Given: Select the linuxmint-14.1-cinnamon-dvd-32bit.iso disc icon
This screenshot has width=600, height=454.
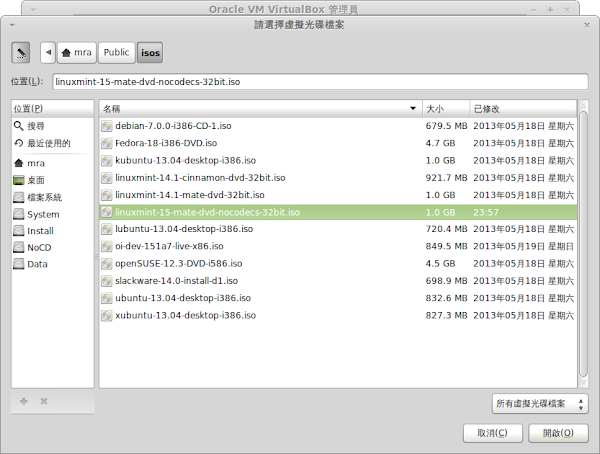Looking at the screenshot, I should coord(107,178).
